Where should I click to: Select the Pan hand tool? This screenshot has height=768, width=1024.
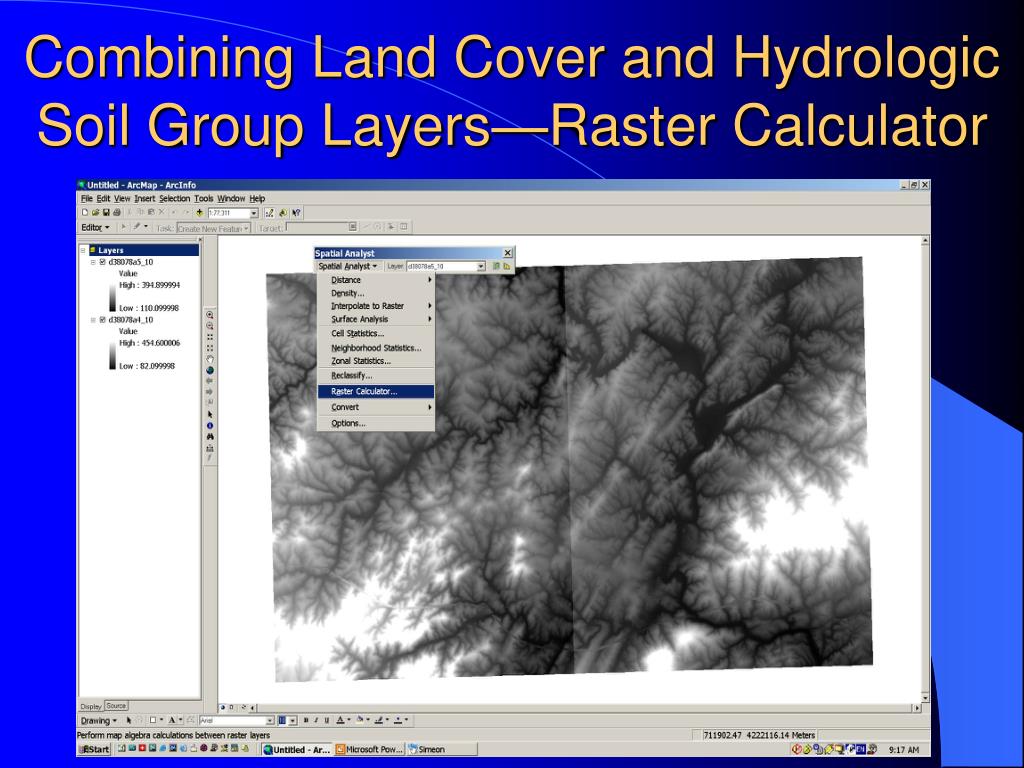tap(210, 359)
